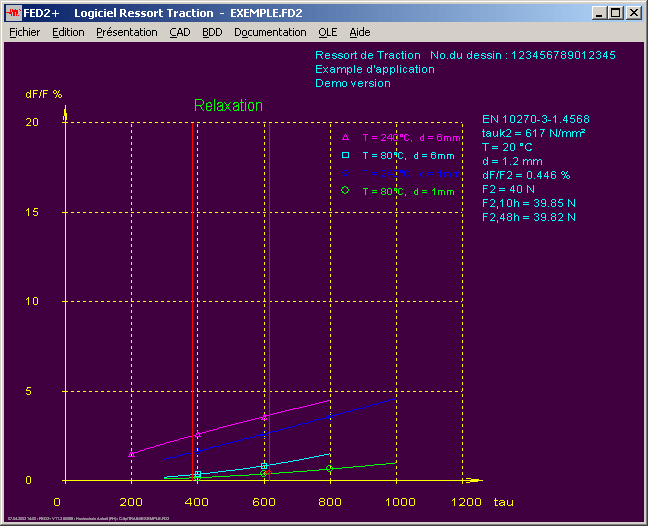Click the green circle legend marker

click(345, 190)
